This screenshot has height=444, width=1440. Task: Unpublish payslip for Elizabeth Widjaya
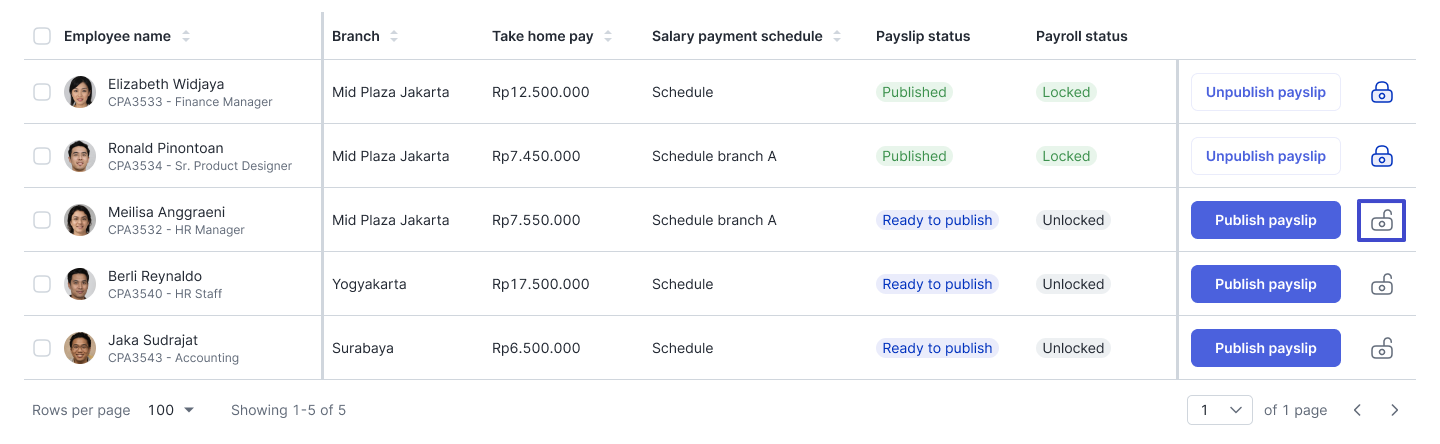(1266, 92)
